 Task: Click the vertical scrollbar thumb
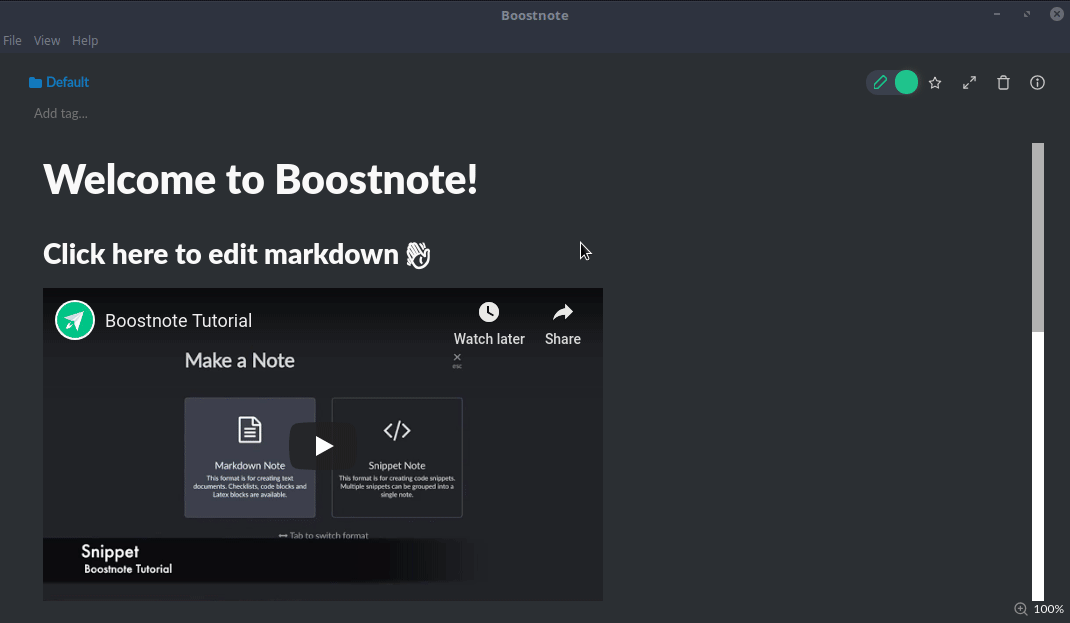pos(1038,237)
